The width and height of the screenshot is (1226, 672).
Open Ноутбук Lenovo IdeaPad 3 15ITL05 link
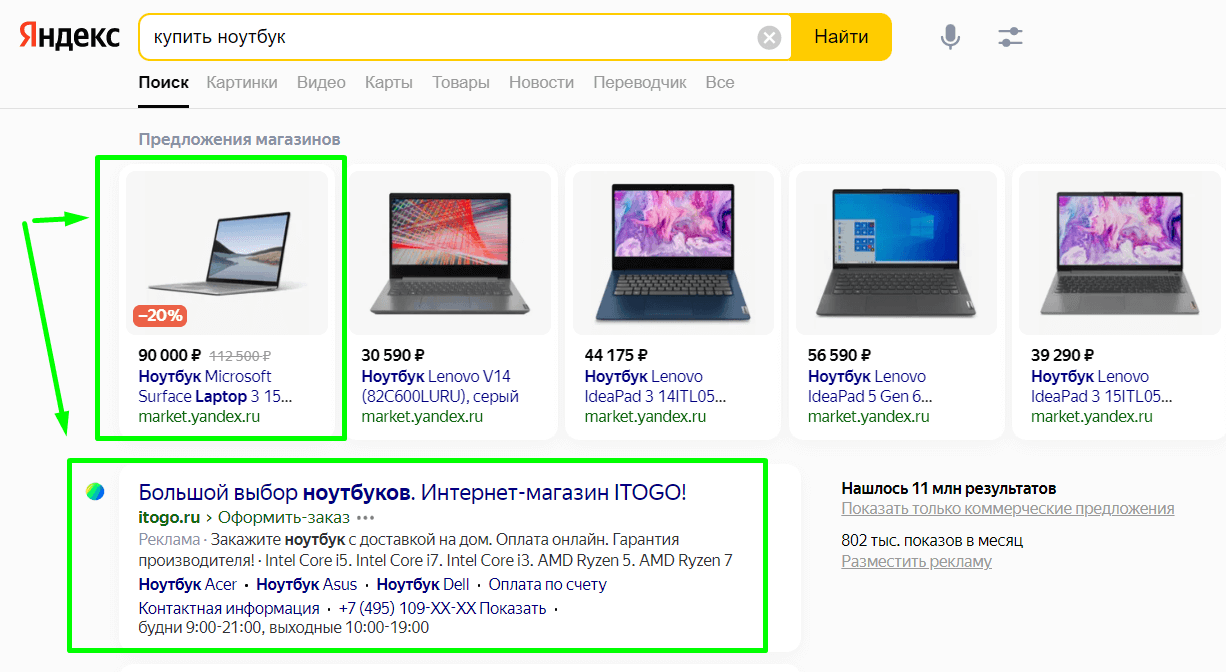[1103, 386]
